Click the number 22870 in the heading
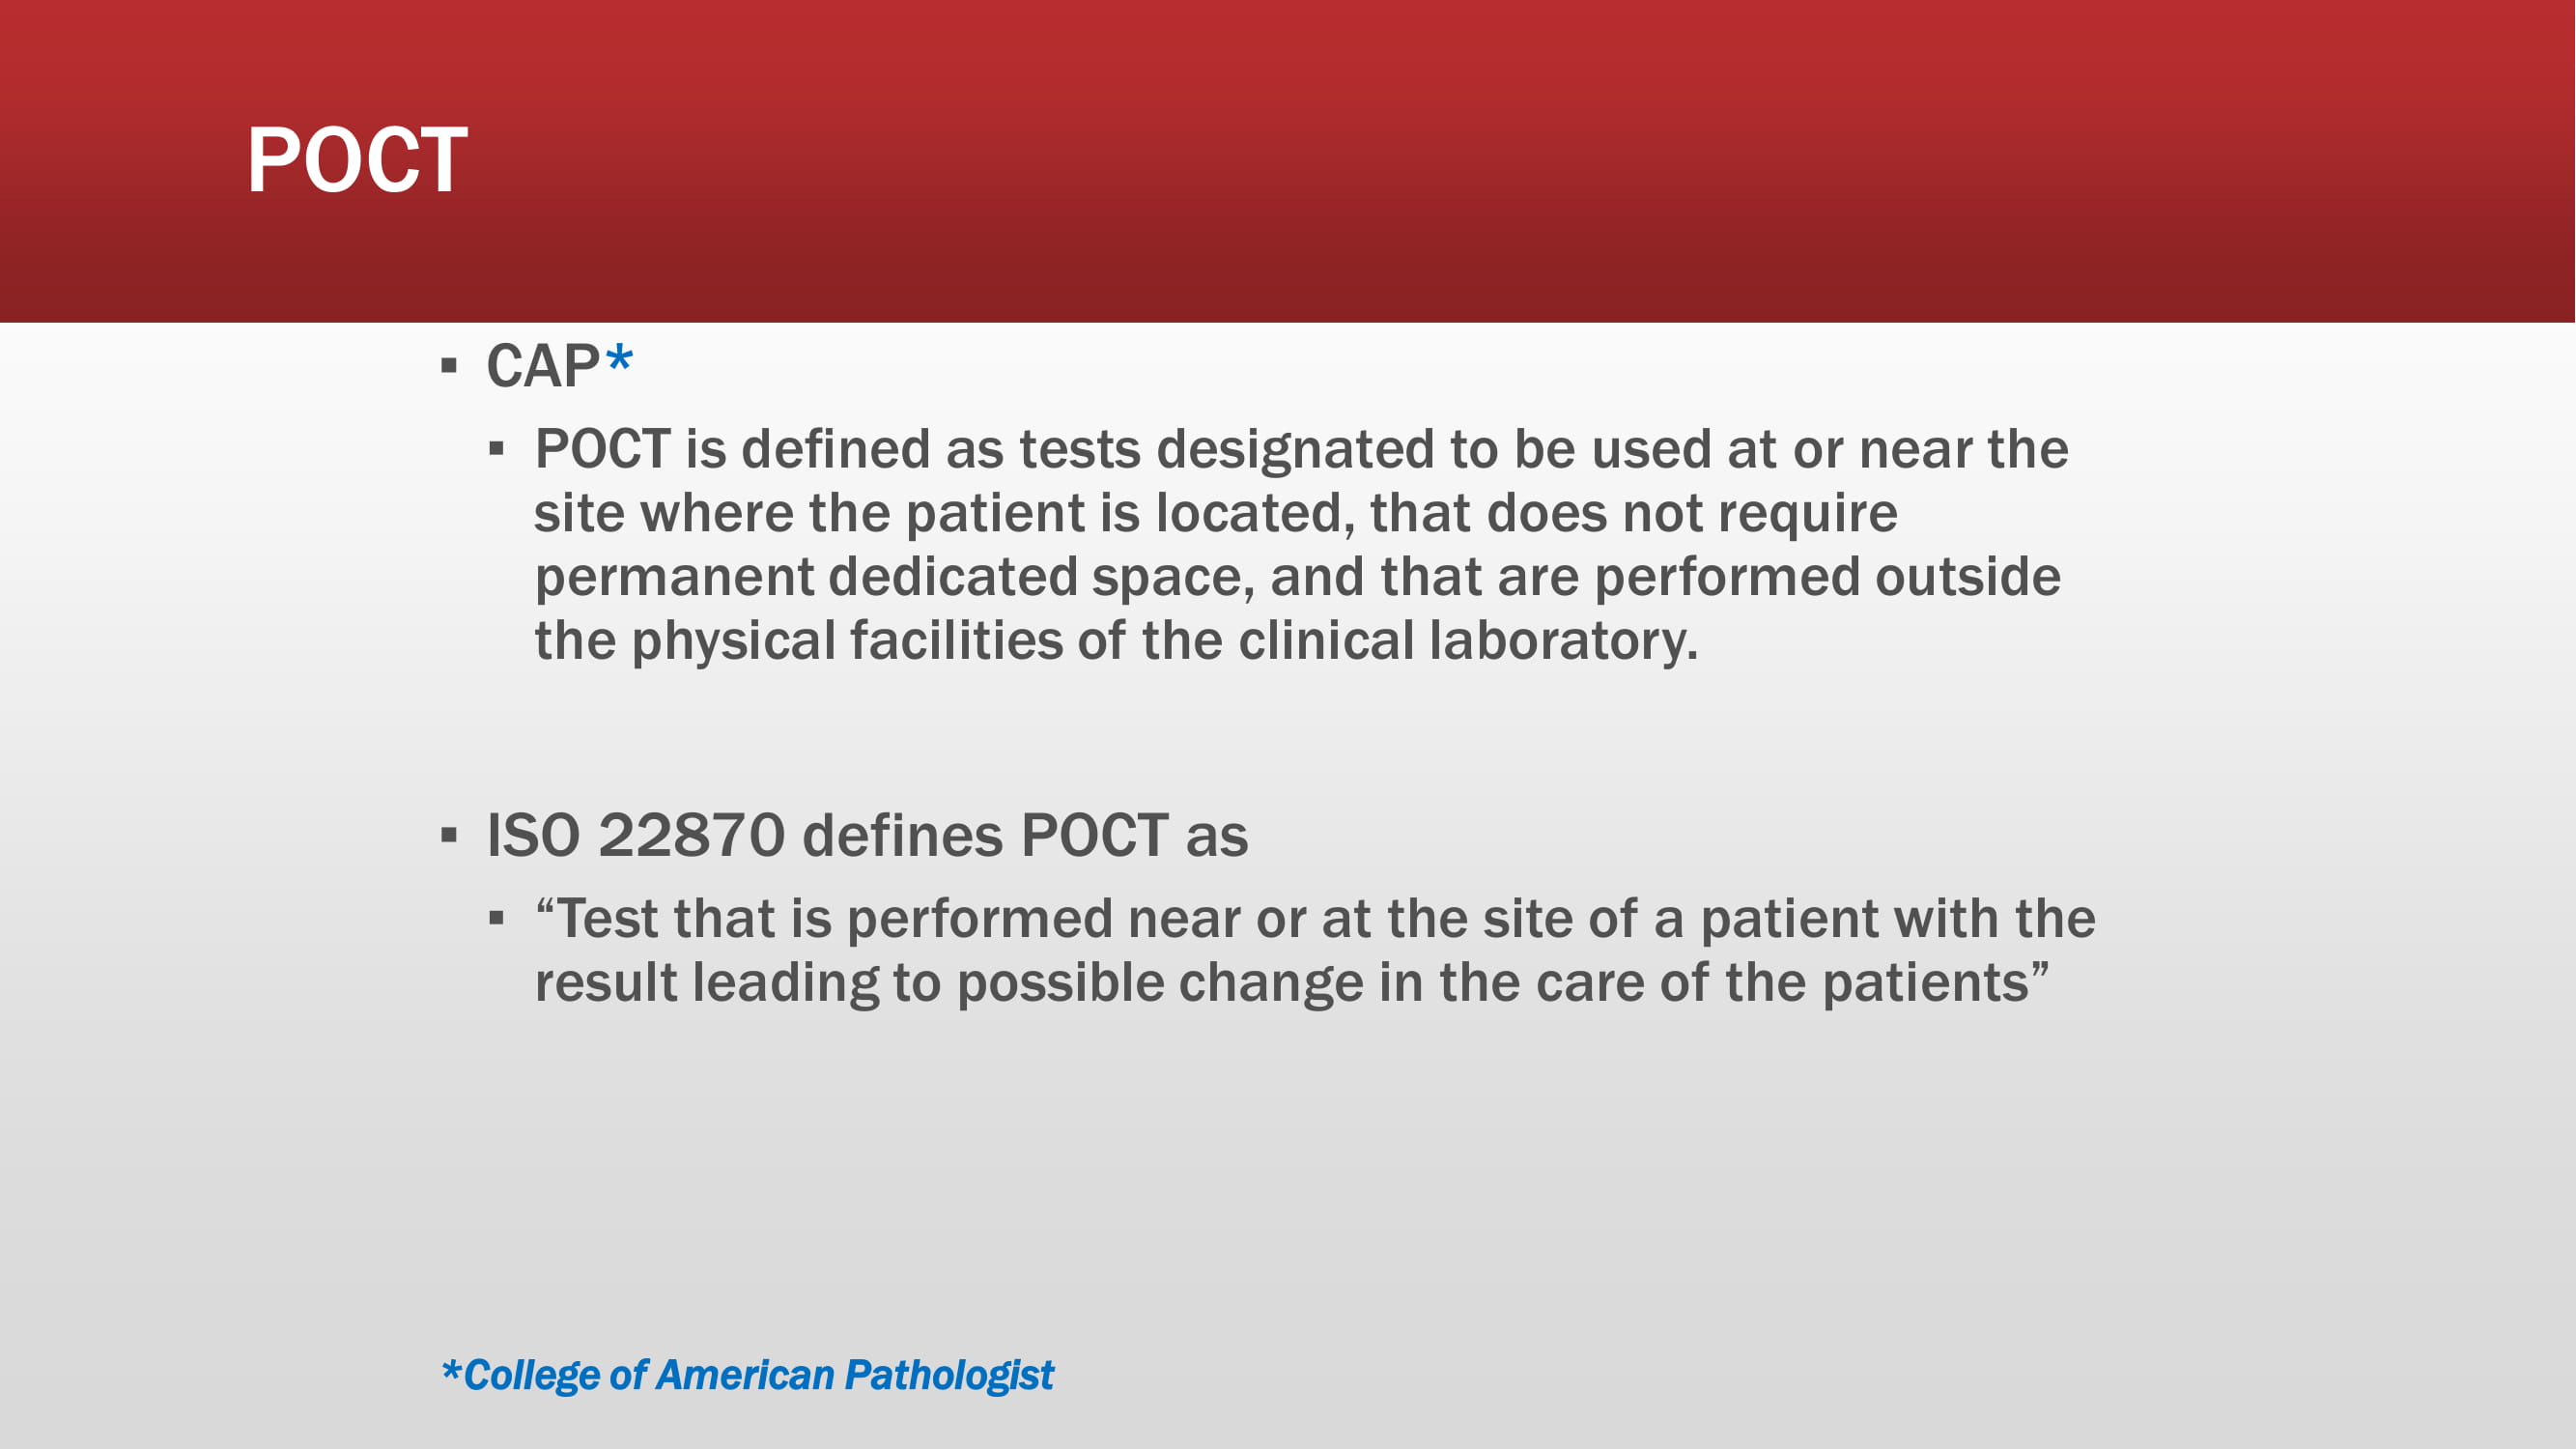Viewport: 2576px width, 1449px height. click(x=691, y=835)
